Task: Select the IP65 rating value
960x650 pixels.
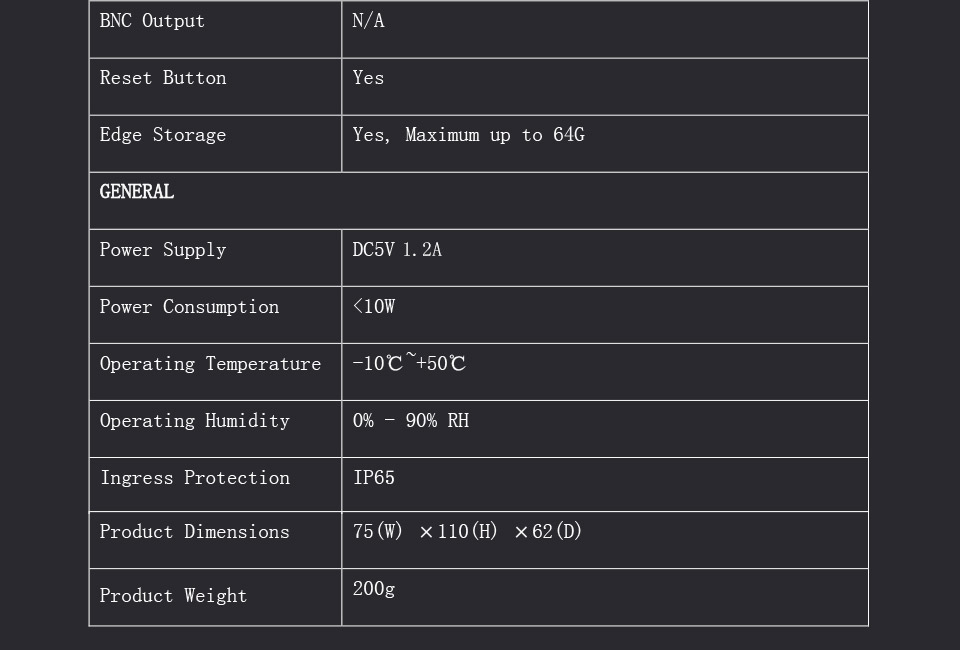Action: click(374, 478)
